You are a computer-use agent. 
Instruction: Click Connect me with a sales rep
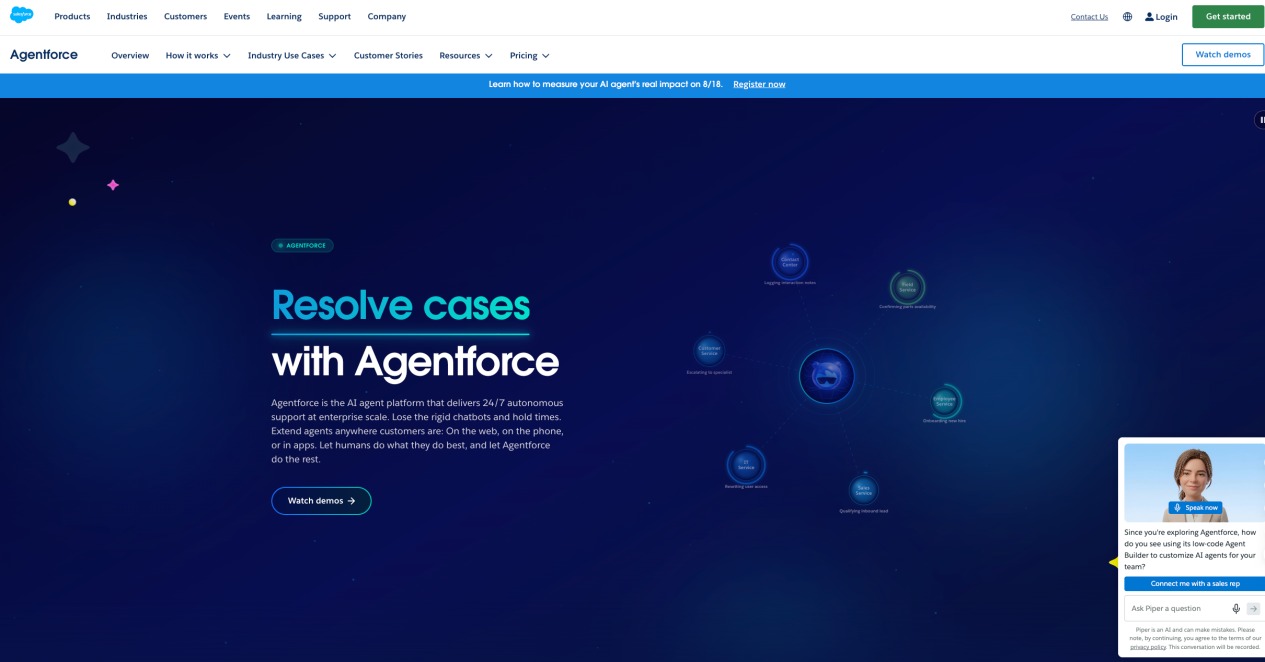[x=1194, y=583]
